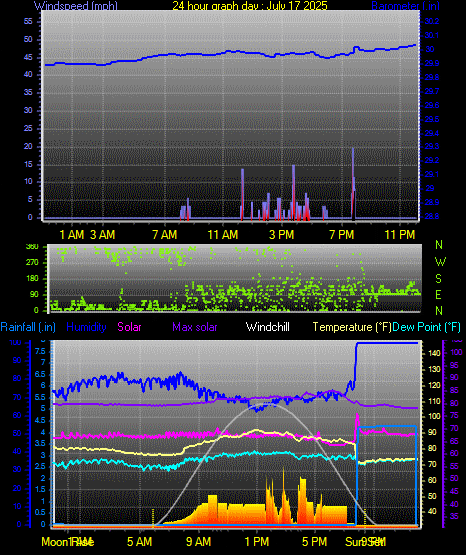Click the Windspeed (mph) axis title
Screen dimensions: 466x555
[76, 6]
